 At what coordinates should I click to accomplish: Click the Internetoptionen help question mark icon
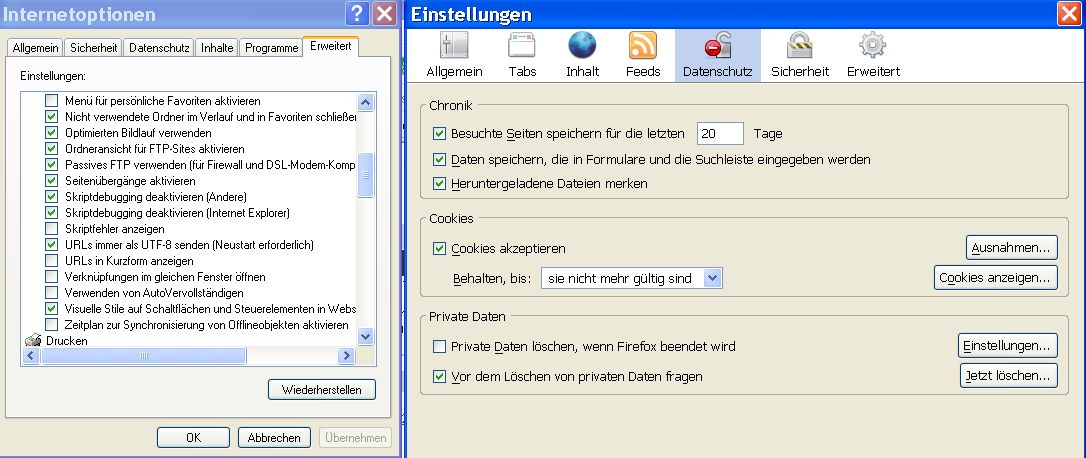[356, 14]
